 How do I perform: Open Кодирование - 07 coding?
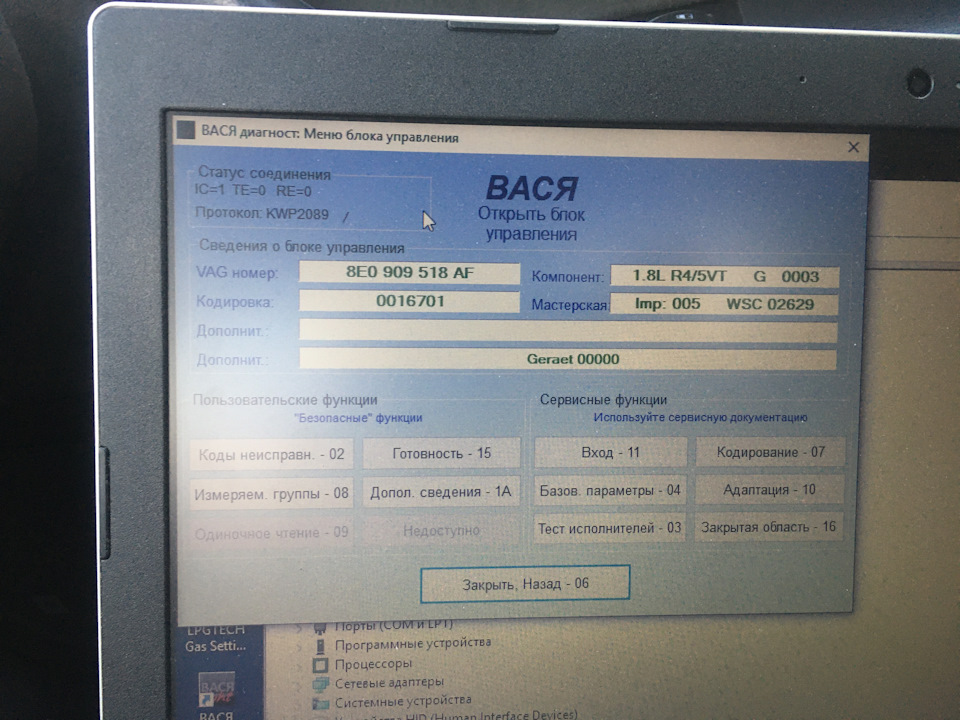(x=770, y=452)
